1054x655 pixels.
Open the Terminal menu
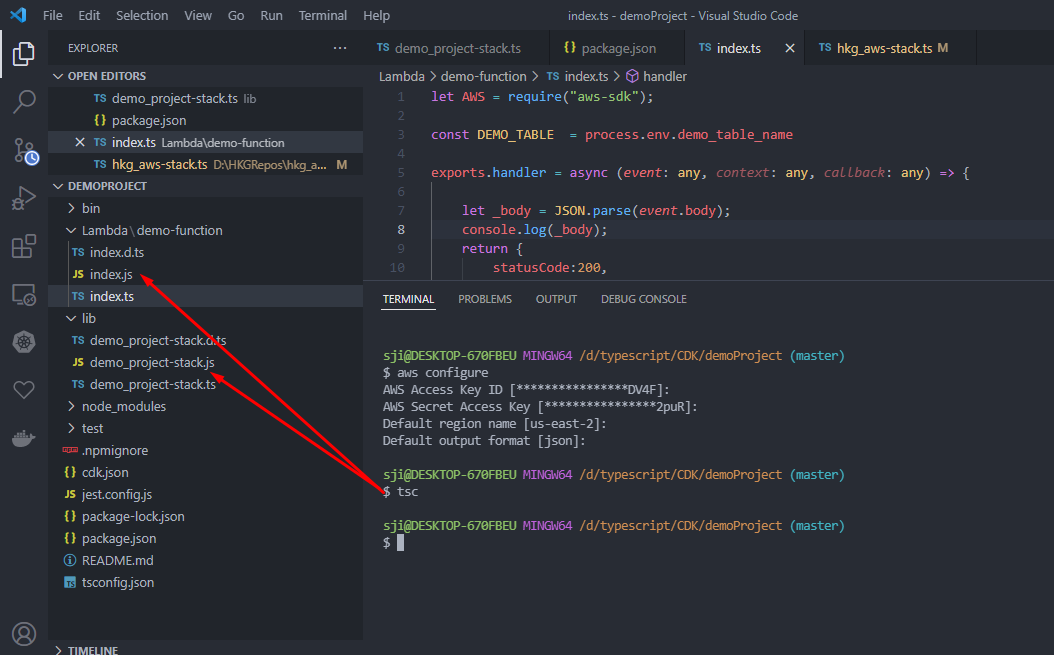[322, 15]
